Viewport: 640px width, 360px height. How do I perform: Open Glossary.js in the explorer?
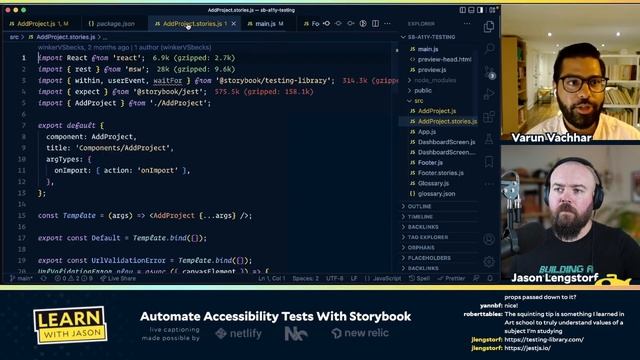point(433,183)
